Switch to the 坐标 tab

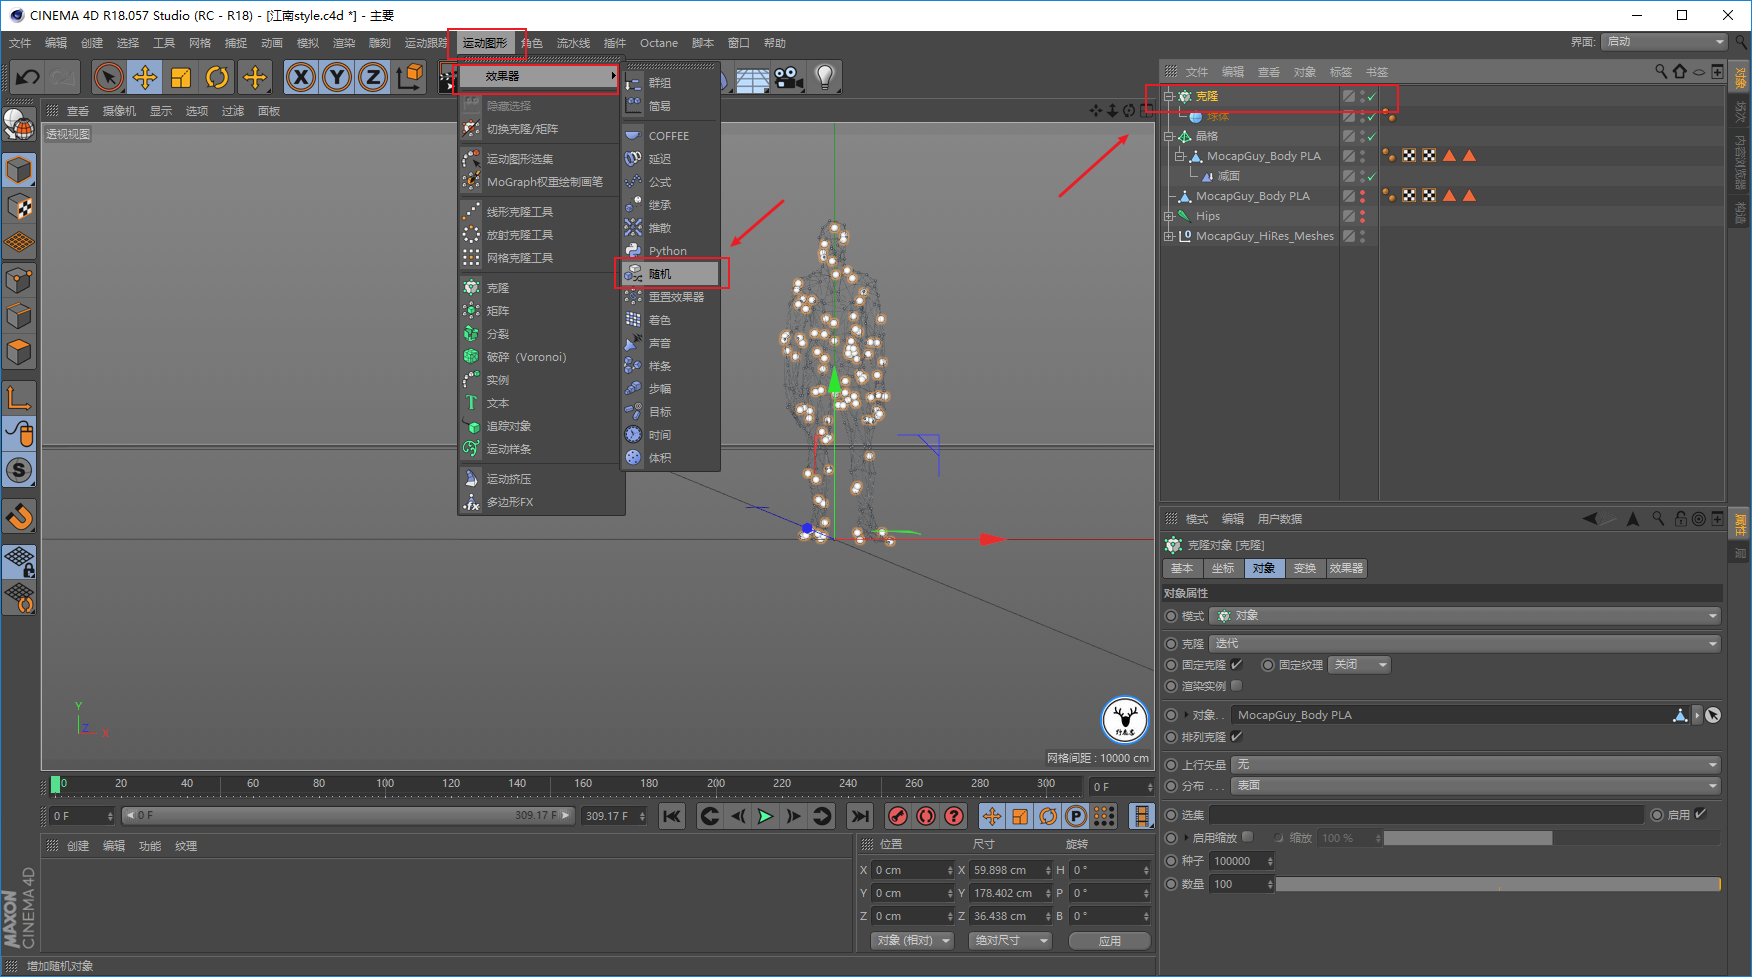1224,568
